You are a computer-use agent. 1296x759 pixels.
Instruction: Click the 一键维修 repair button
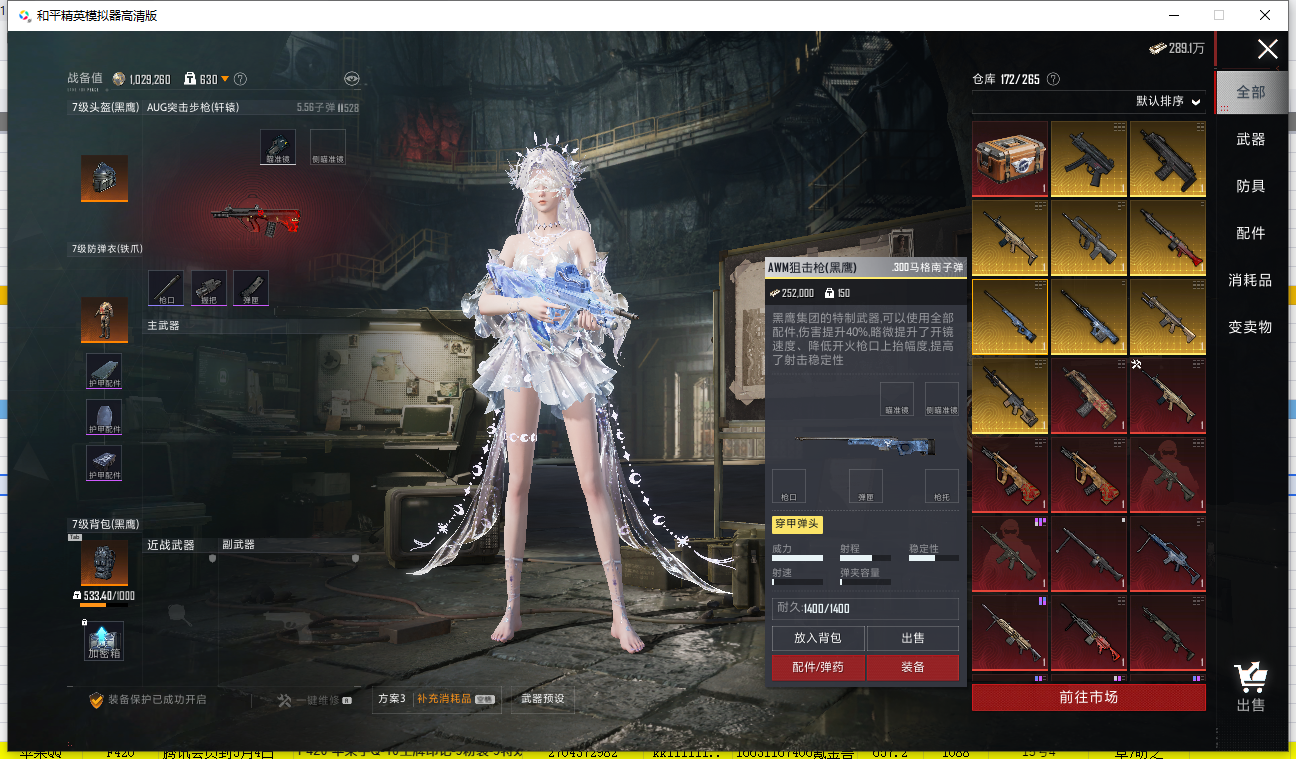(x=314, y=700)
